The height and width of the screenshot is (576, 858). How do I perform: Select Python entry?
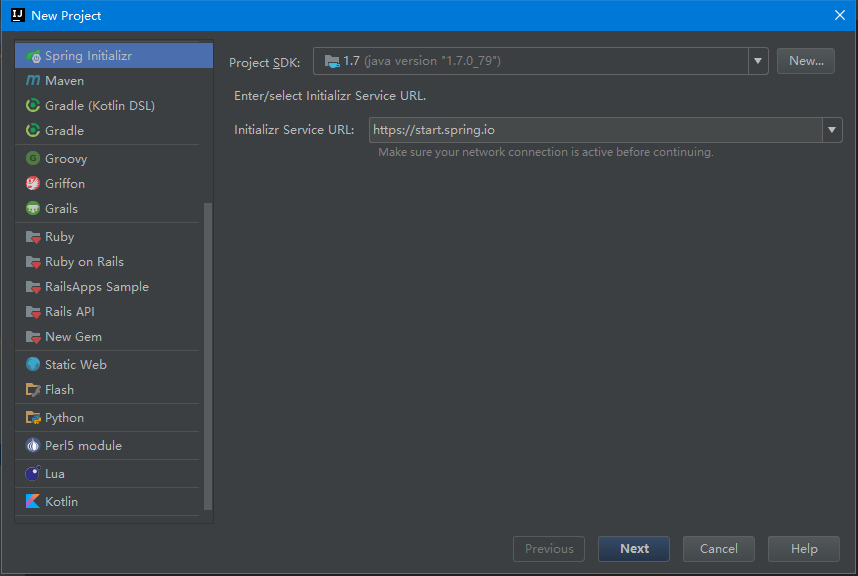114,417
